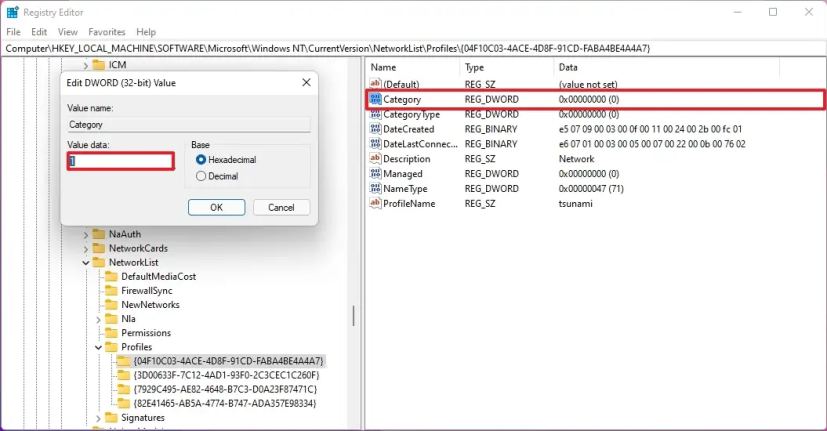Select the Decimal base option
The width and height of the screenshot is (827, 431).
[201, 176]
